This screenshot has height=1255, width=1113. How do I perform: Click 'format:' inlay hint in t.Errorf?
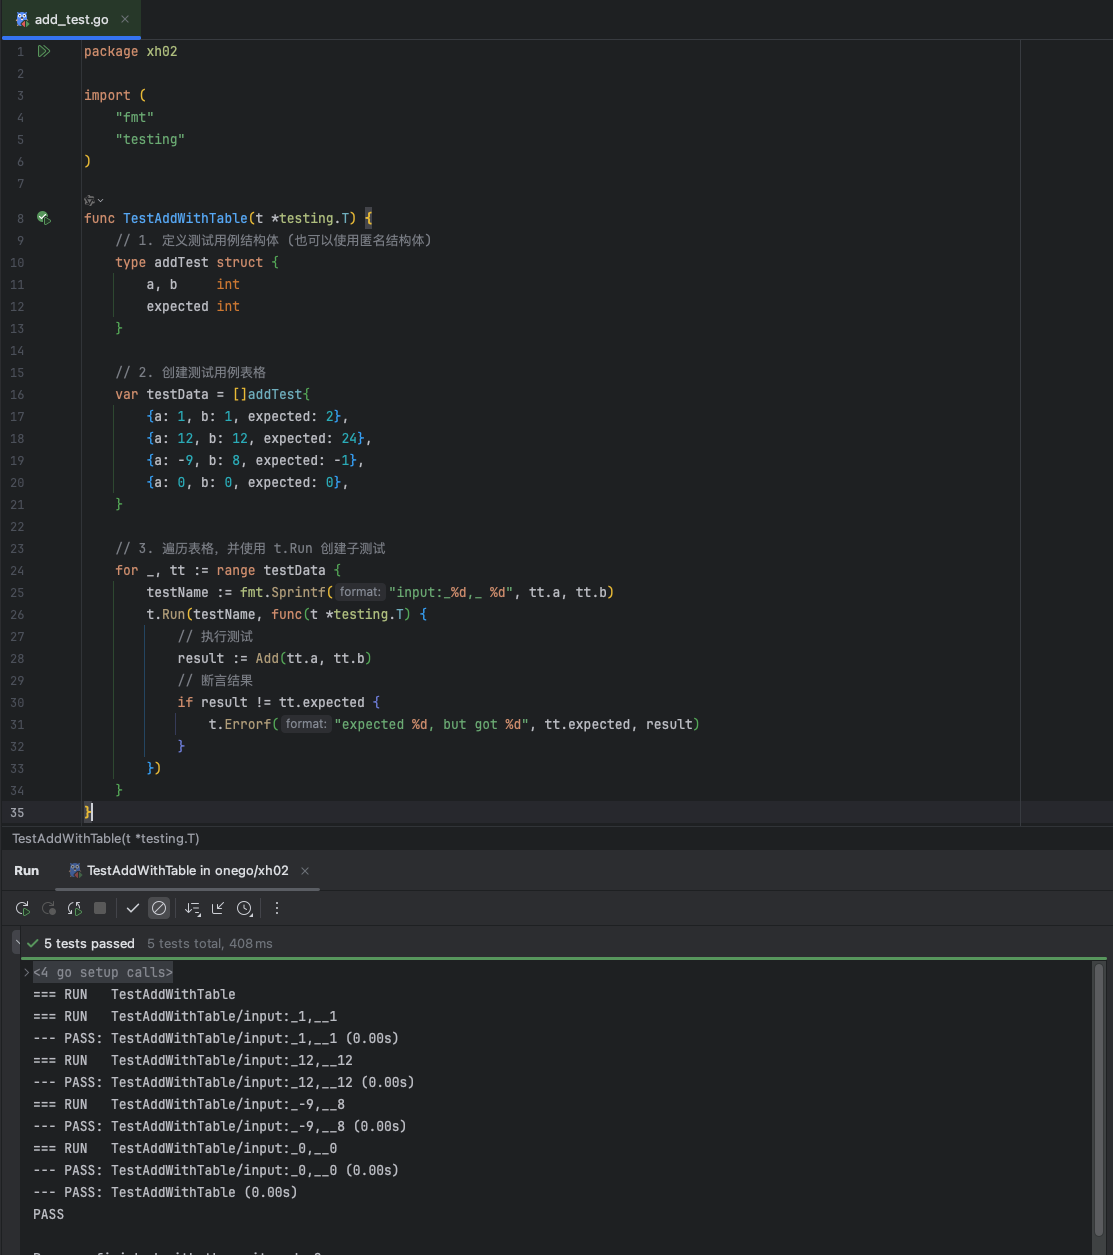(x=305, y=724)
